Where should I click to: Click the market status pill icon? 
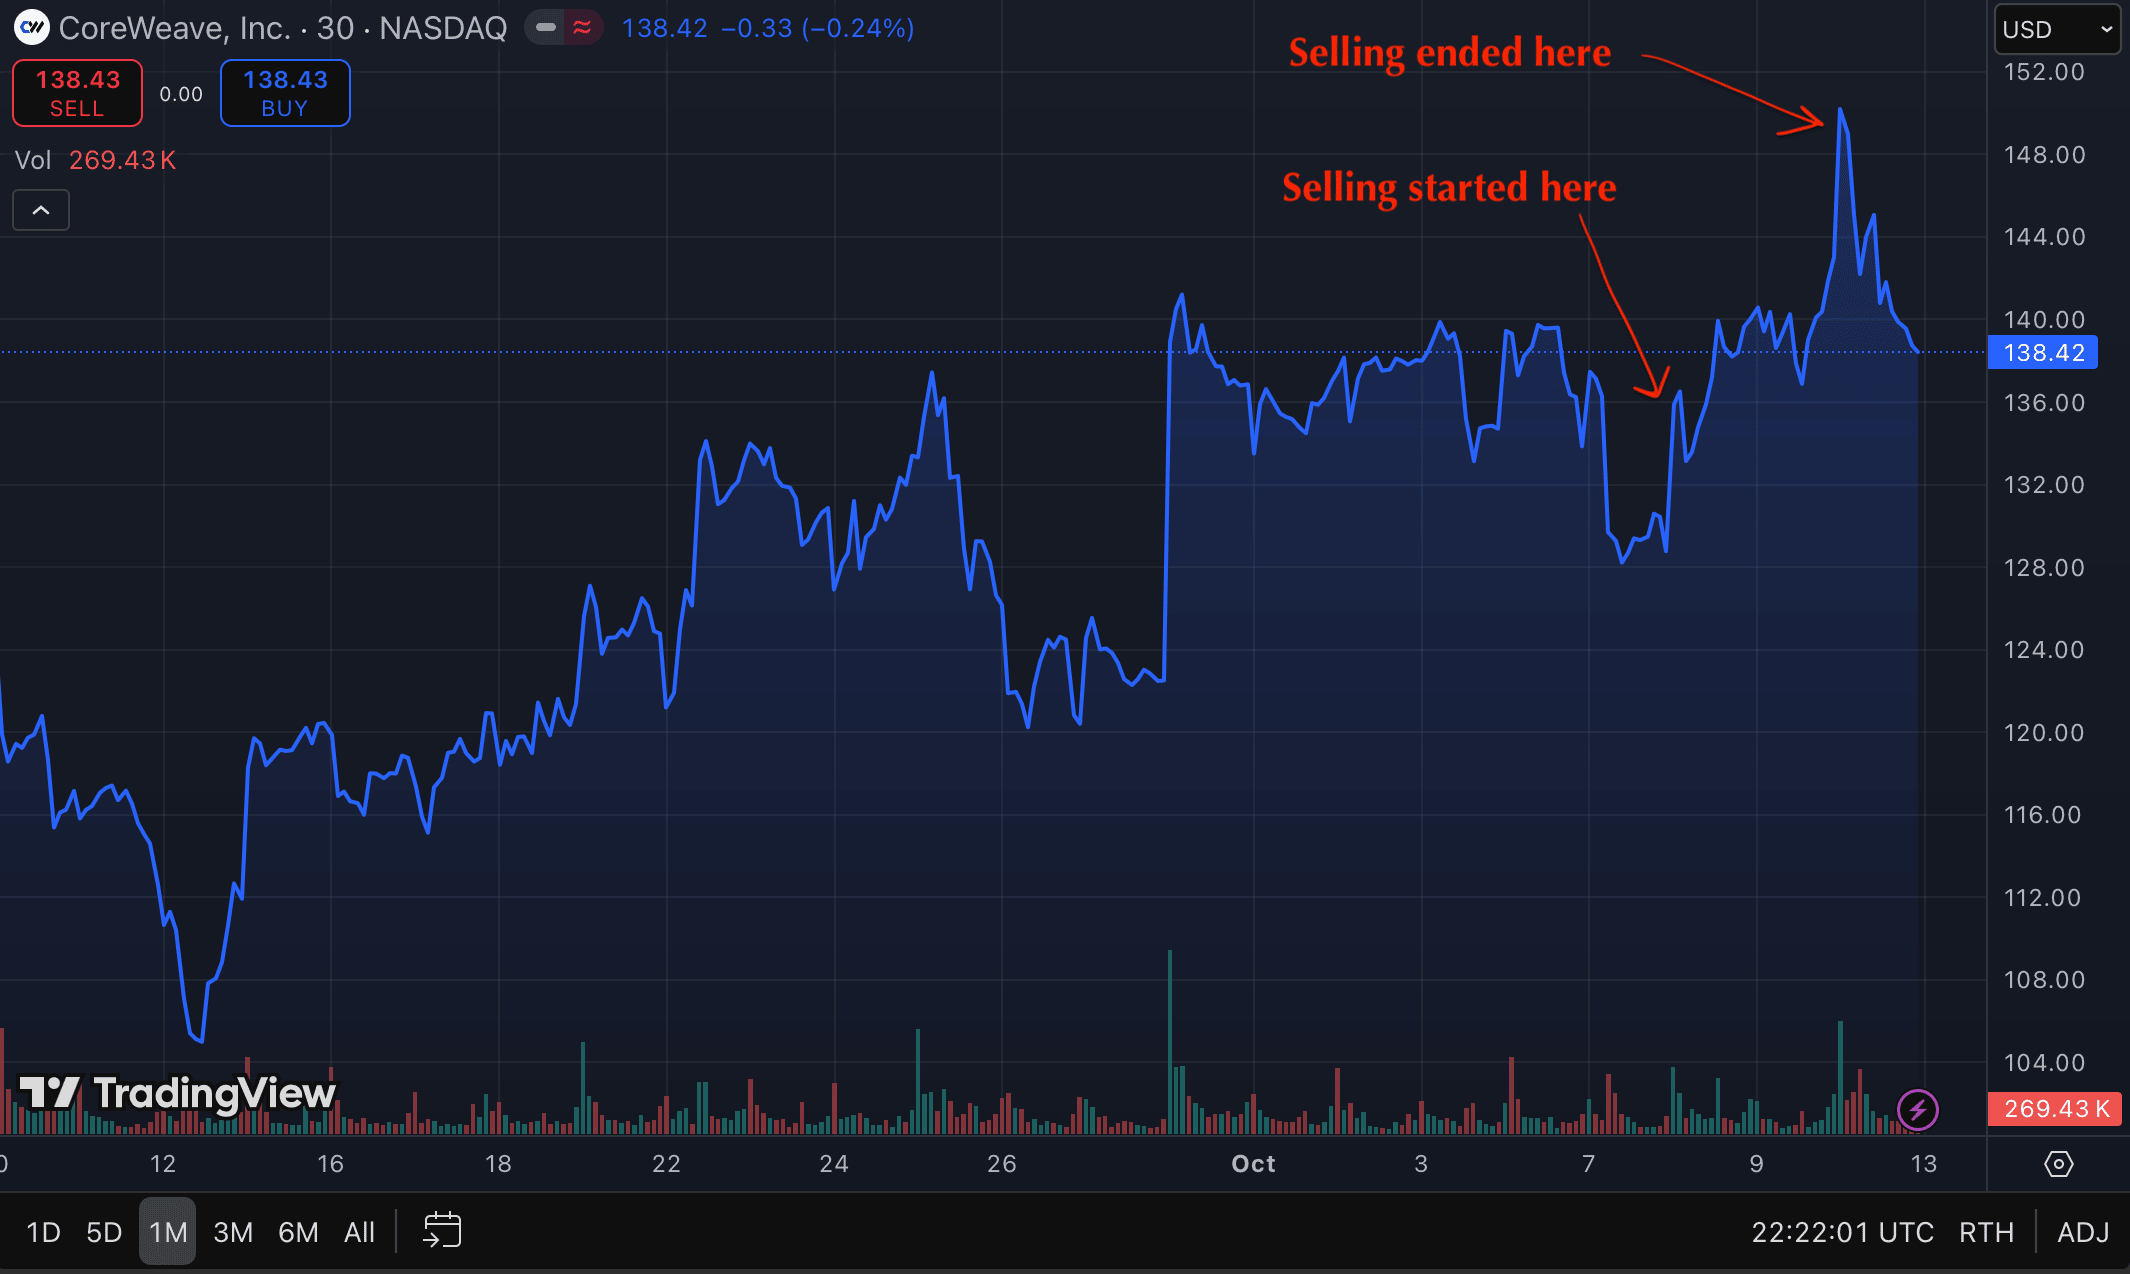[x=546, y=28]
